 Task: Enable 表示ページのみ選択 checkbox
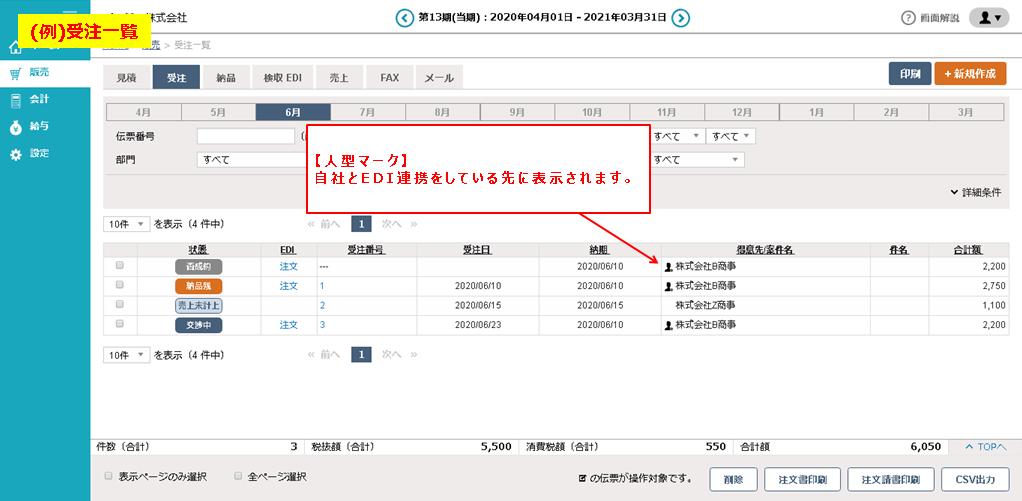(x=109, y=477)
